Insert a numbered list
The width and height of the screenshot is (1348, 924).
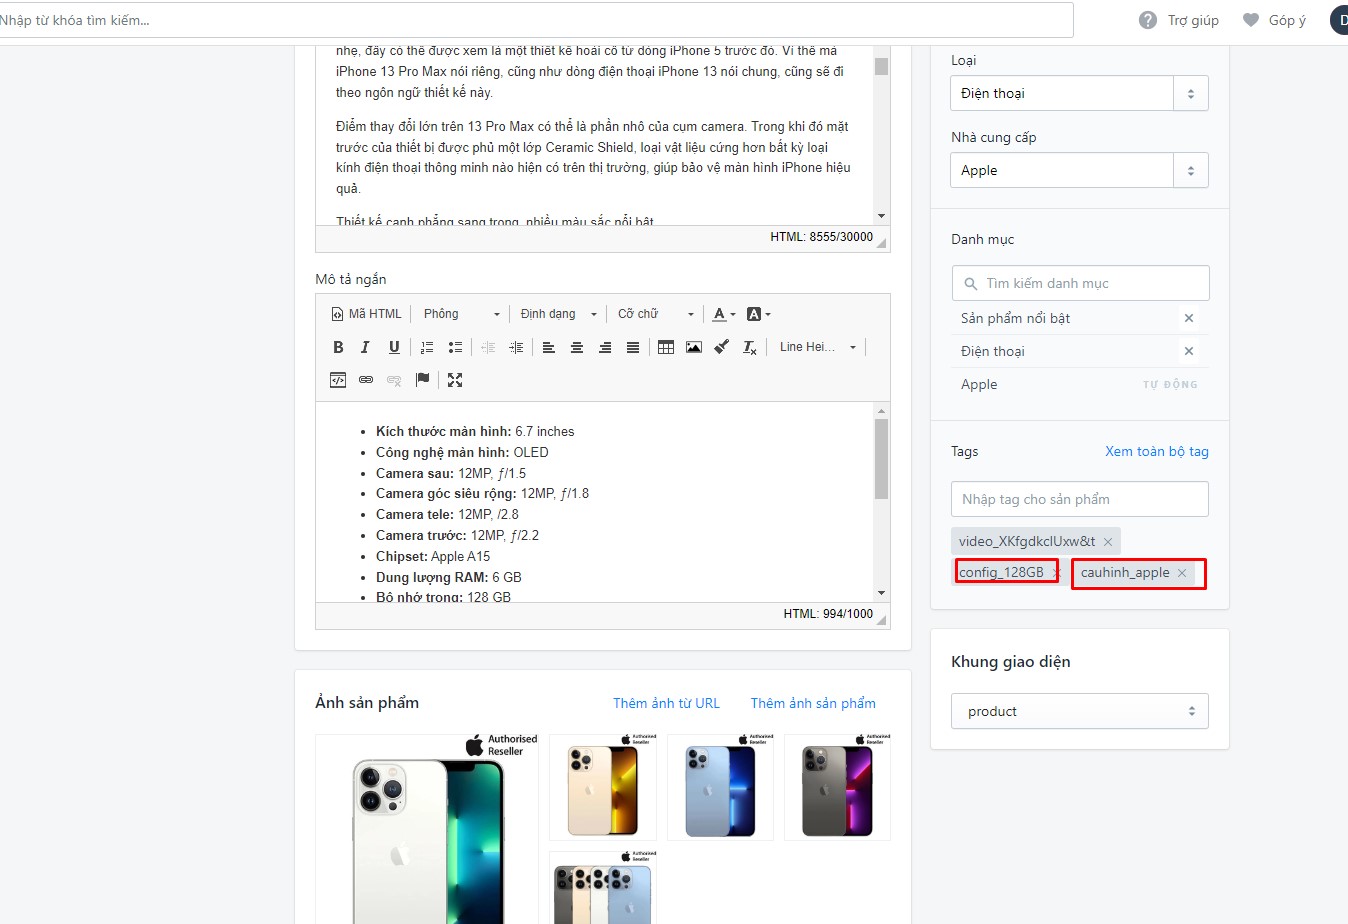coord(427,347)
